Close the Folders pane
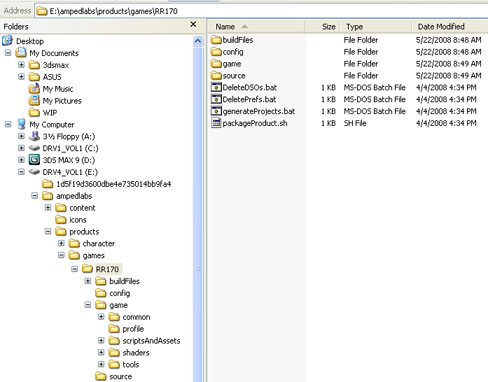The image size is (488, 382). pos(193,24)
